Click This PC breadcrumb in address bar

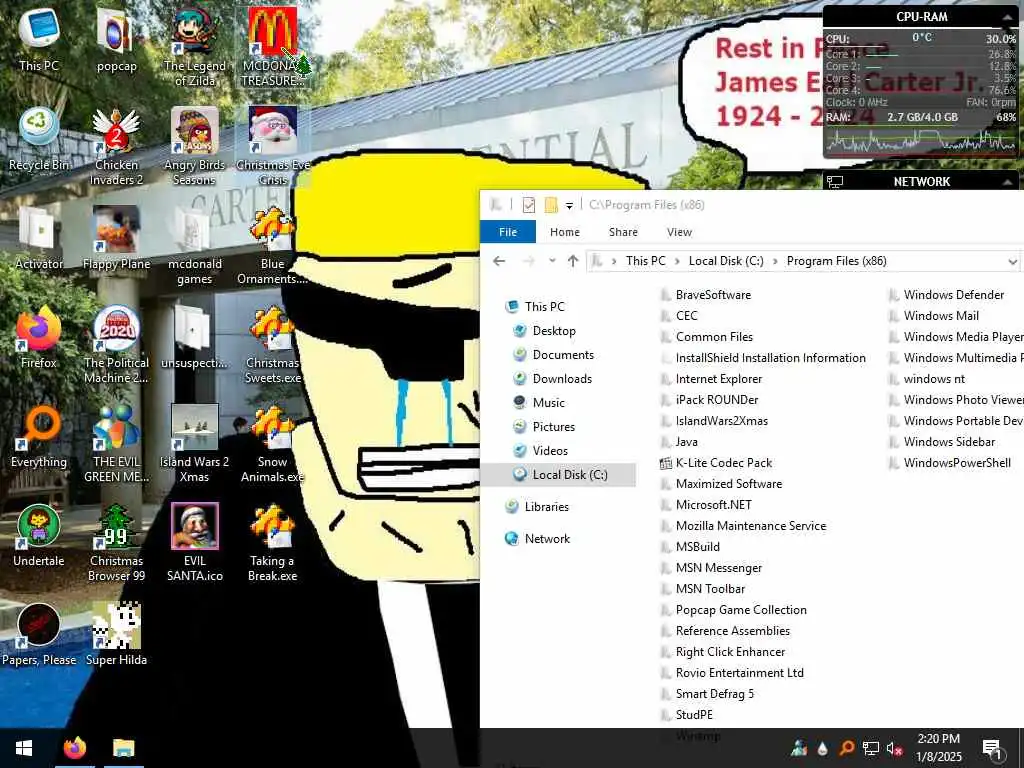coord(645,261)
